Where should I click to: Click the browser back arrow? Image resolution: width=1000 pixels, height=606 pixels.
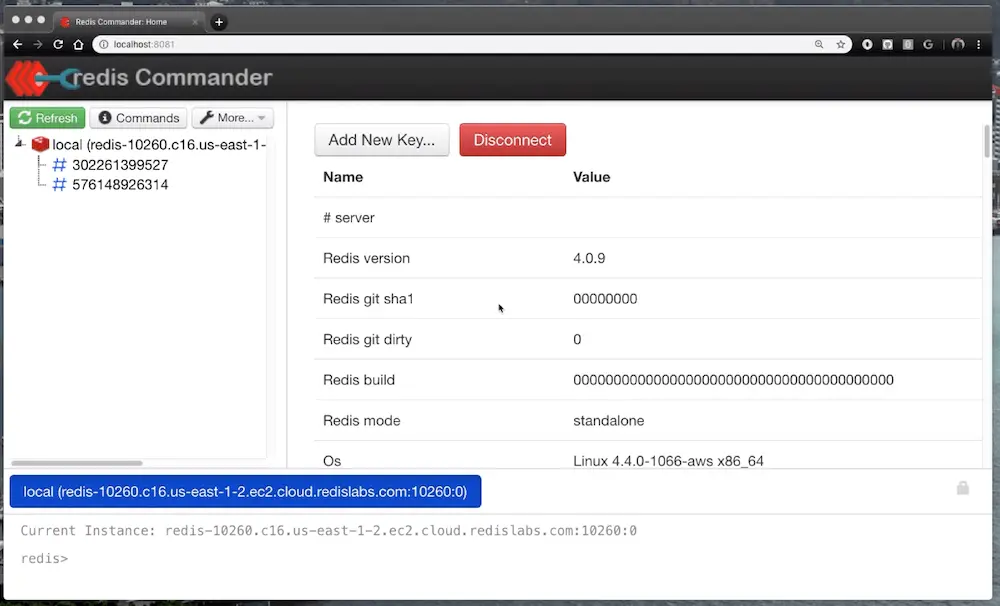16,44
